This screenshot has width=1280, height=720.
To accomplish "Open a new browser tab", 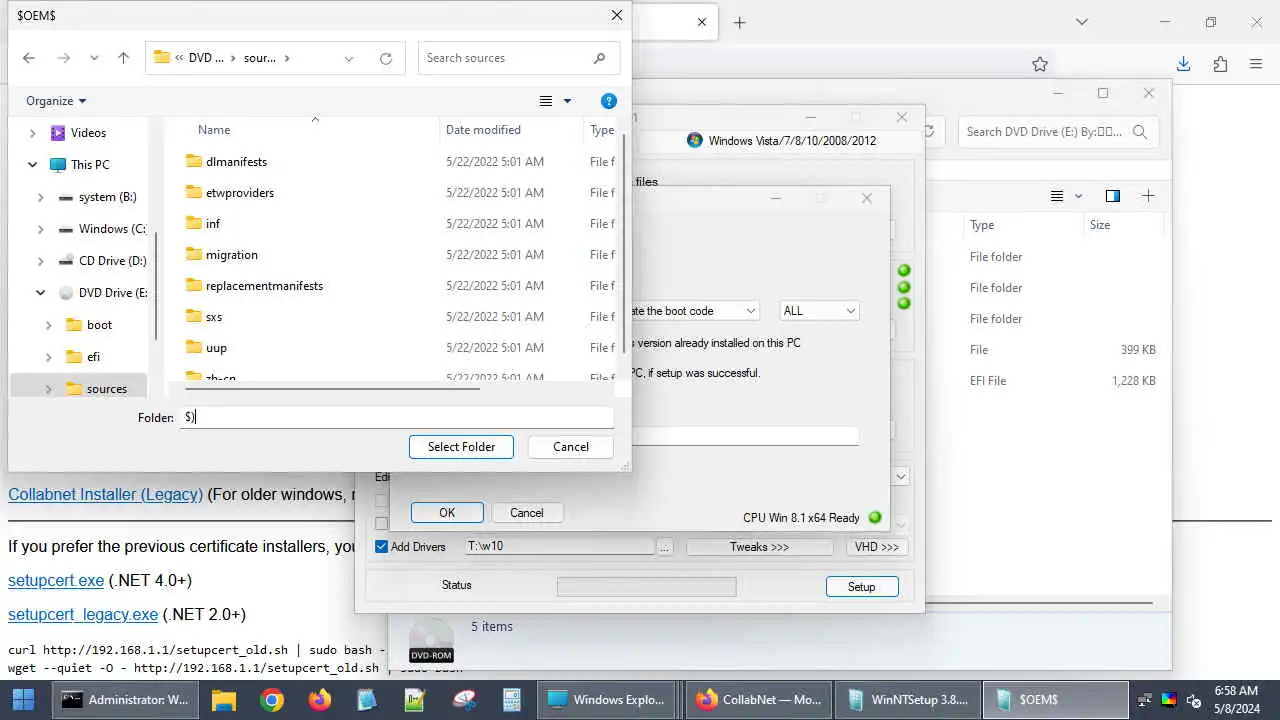I will tap(739, 22).
